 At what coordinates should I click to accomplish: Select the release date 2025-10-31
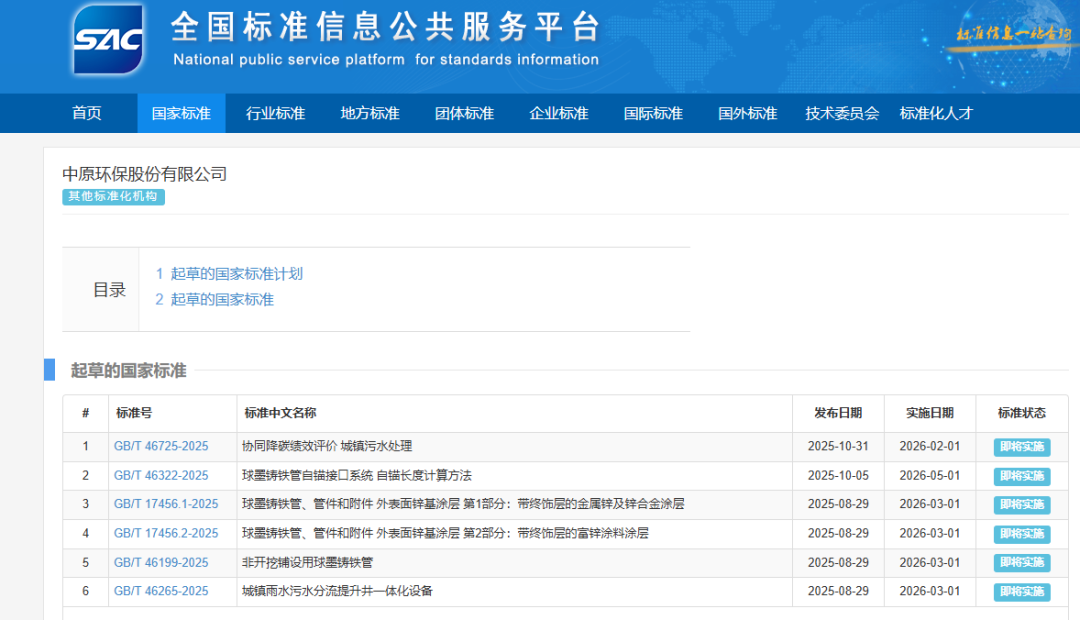coord(838,446)
